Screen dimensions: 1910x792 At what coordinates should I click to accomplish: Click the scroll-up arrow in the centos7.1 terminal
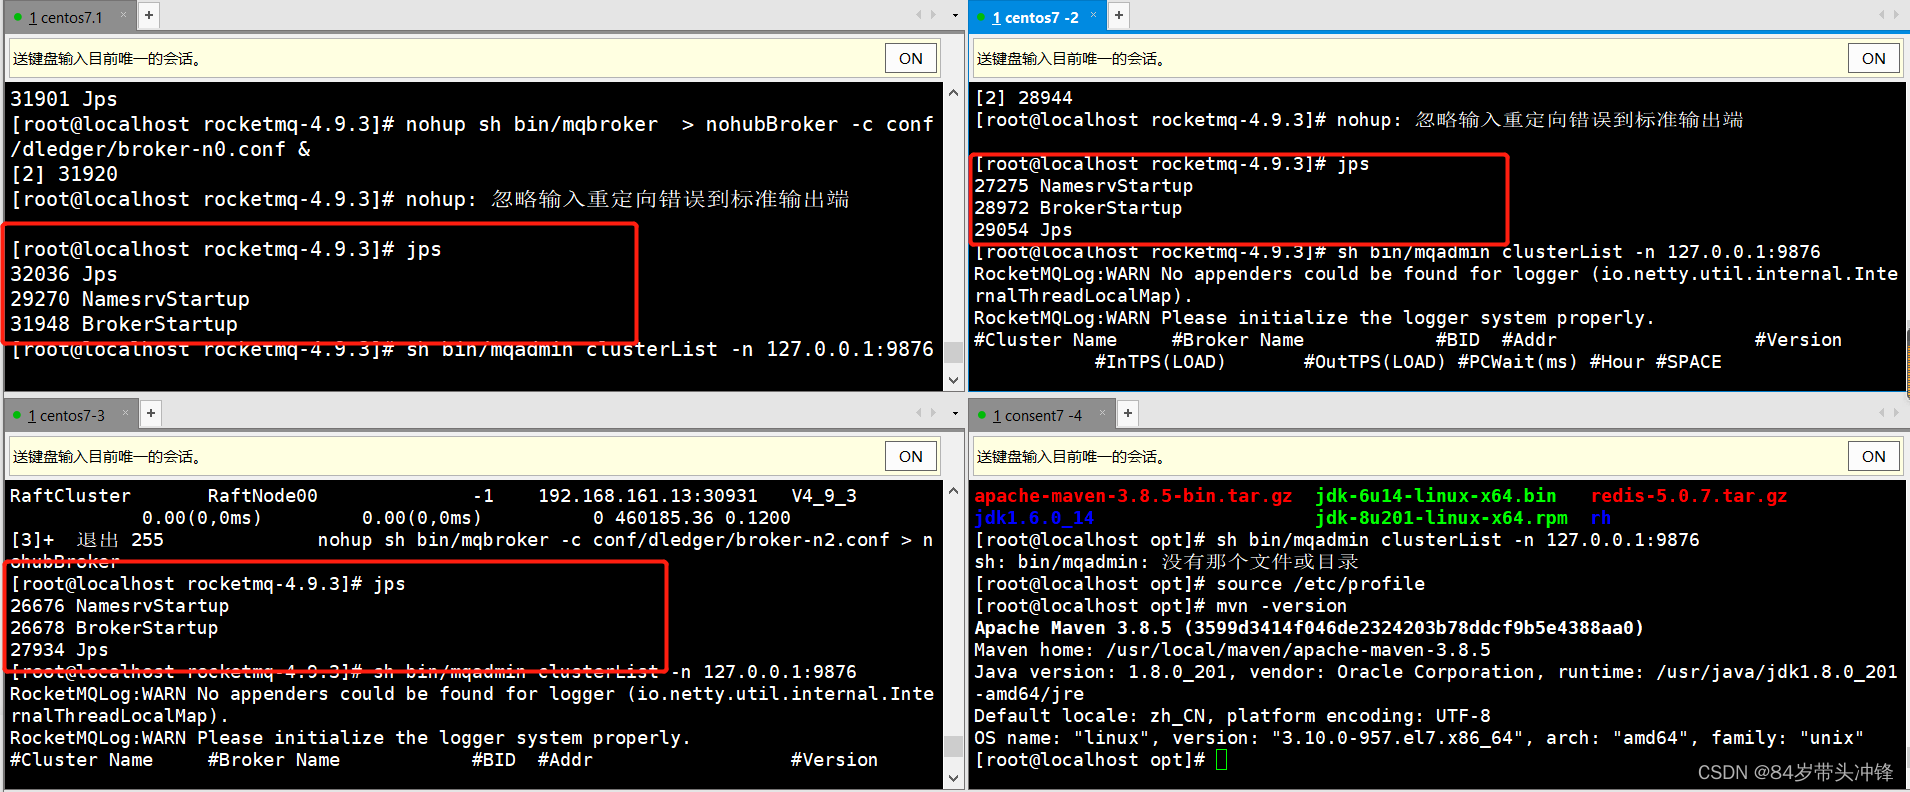[953, 93]
